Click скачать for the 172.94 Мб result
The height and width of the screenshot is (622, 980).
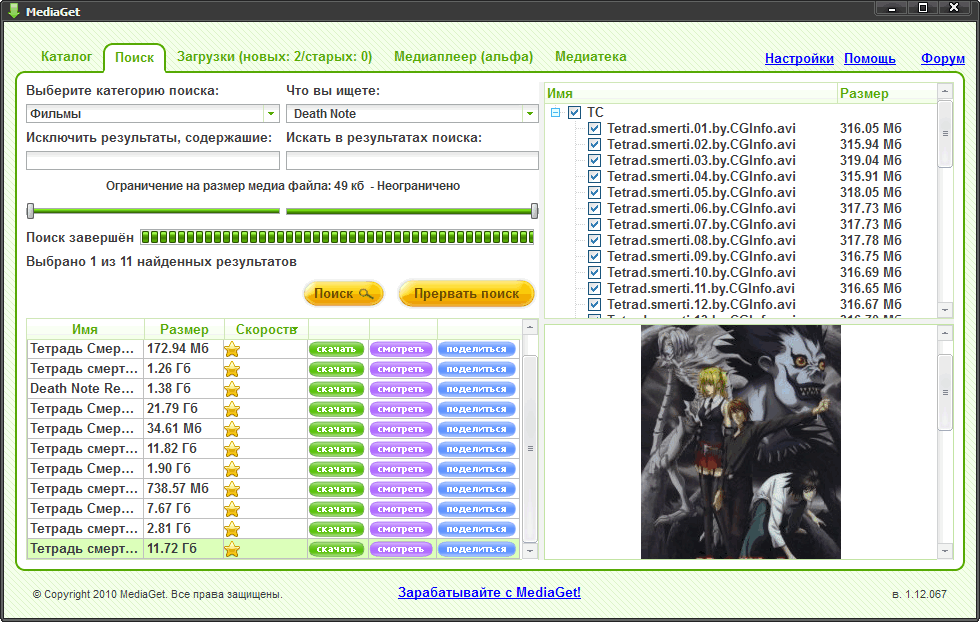[x=336, y=349]
